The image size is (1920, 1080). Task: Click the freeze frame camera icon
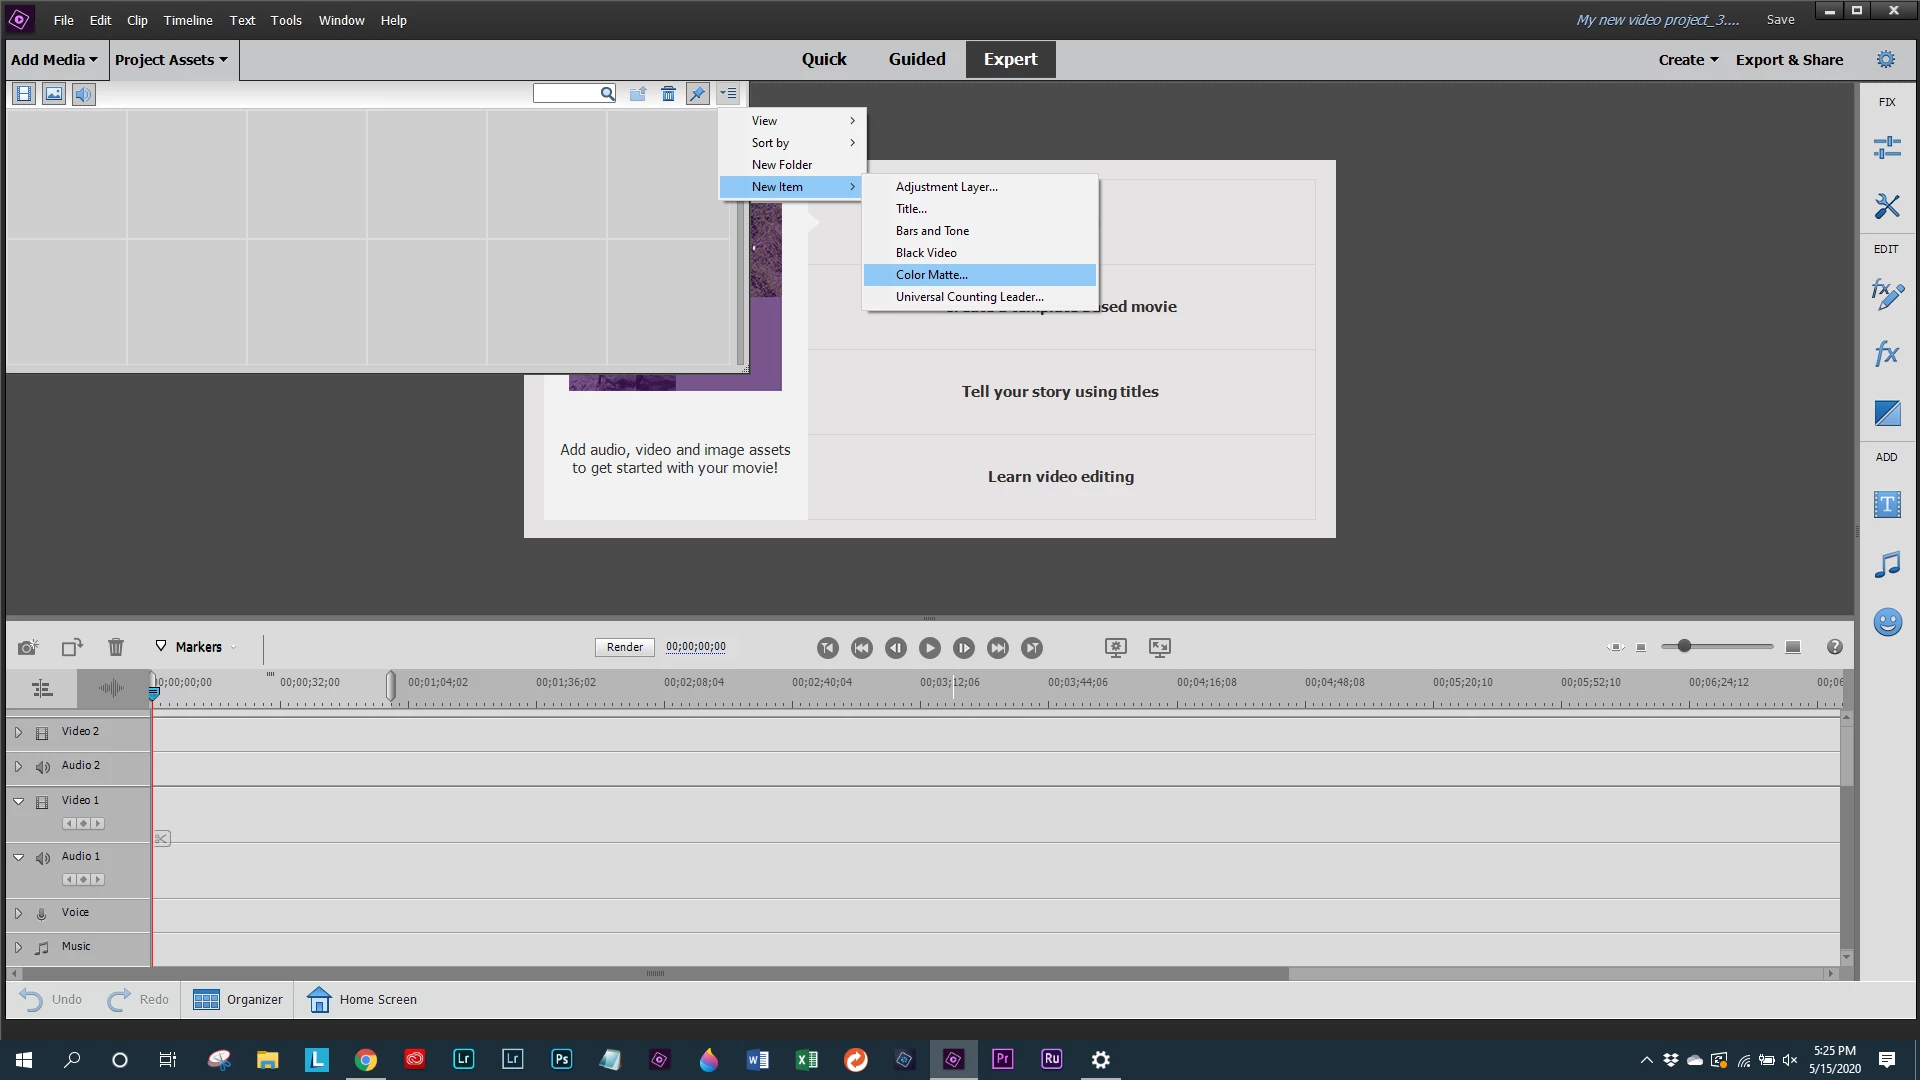click(28, 647)
